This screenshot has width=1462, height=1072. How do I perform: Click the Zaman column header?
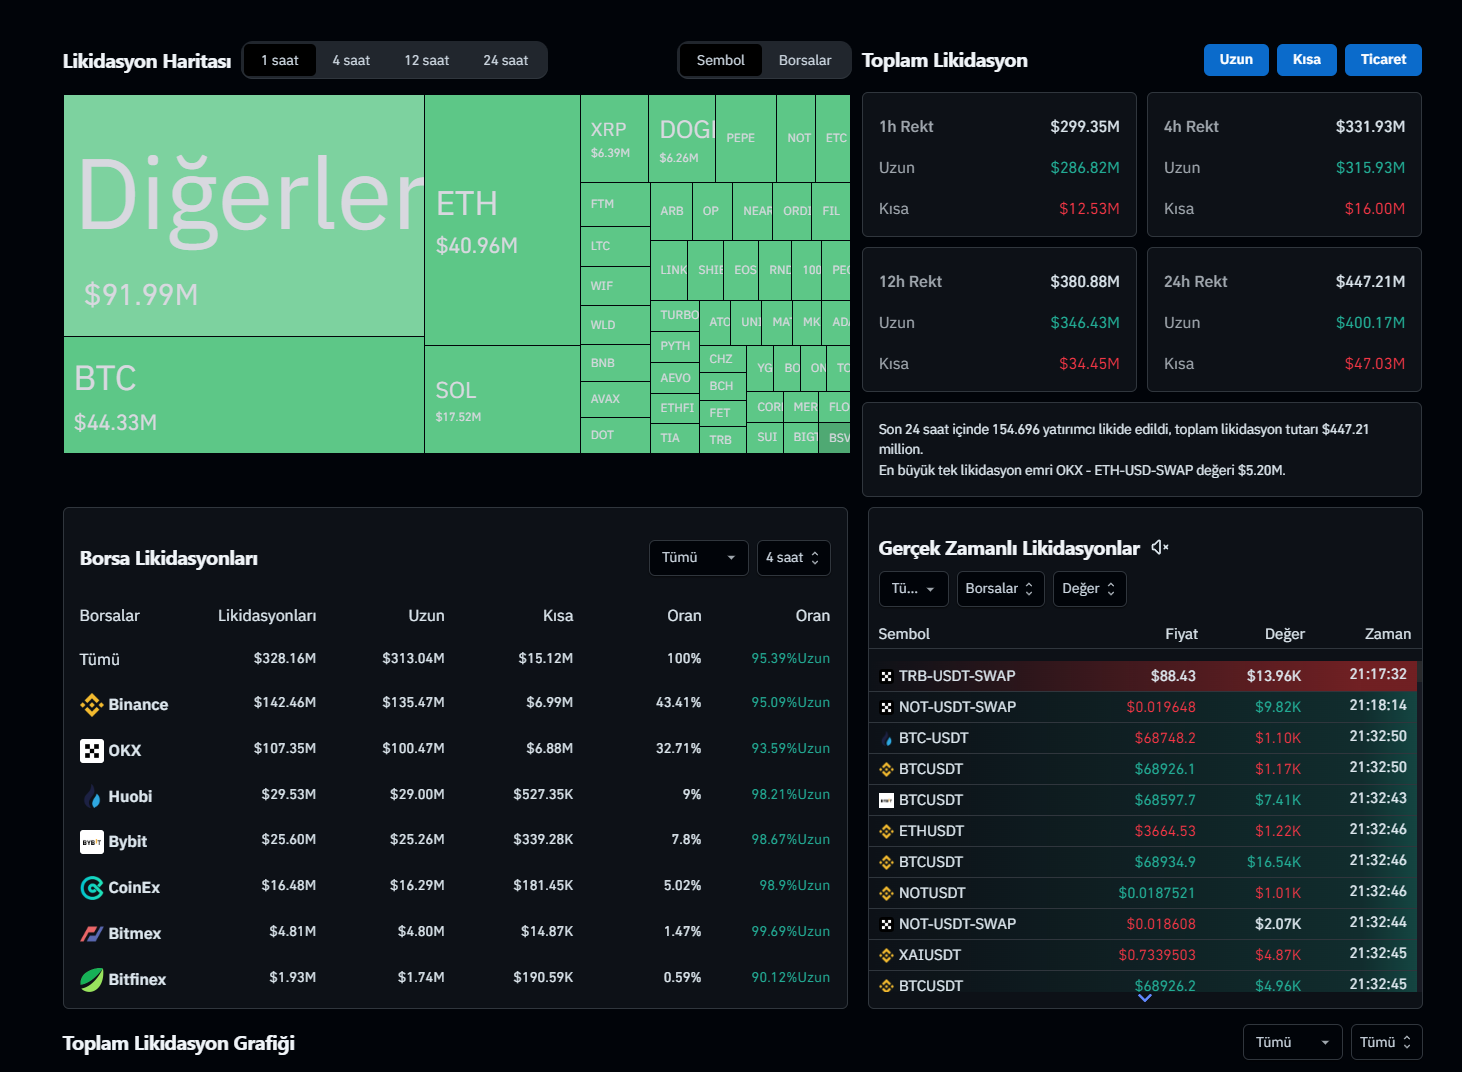(1388, 634)
